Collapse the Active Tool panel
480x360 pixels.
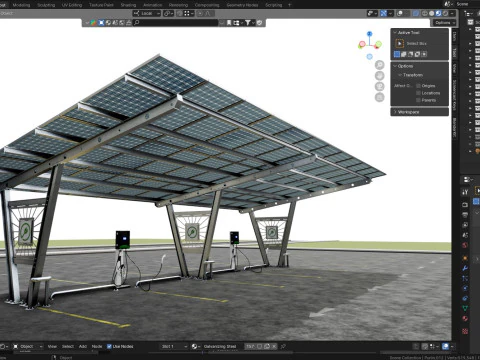point(395,33)
